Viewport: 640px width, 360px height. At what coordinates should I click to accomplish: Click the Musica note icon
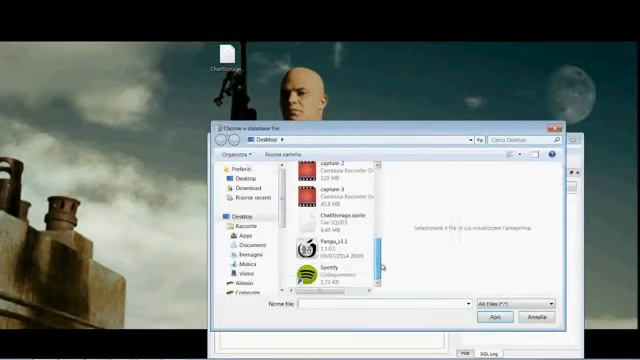(234, 264)
